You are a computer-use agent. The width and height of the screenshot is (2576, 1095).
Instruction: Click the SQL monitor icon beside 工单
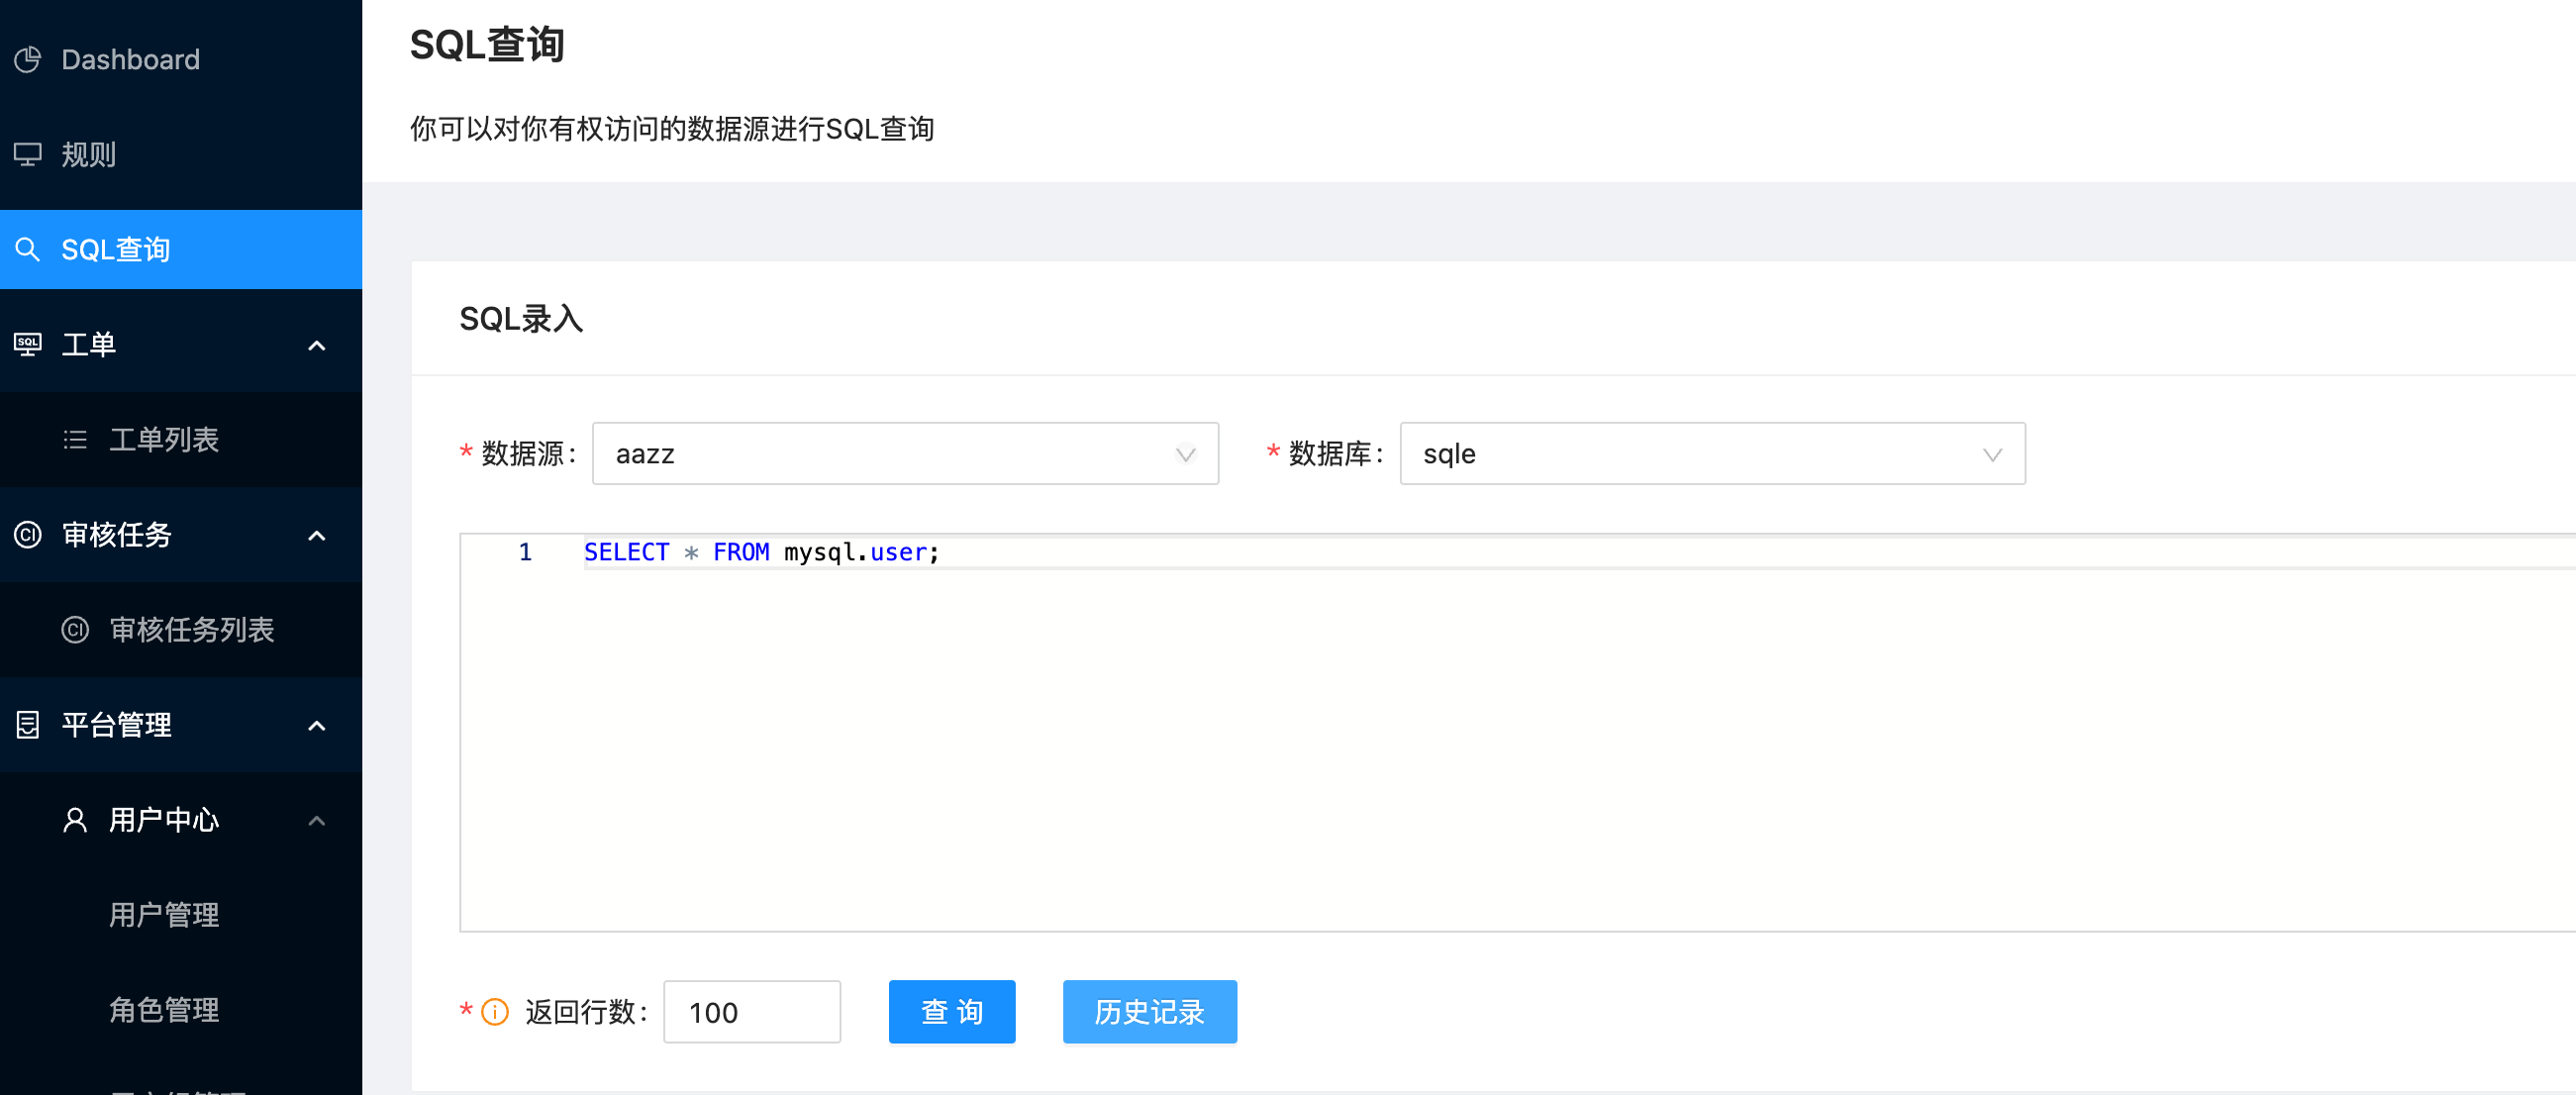(x=28, y=345)
